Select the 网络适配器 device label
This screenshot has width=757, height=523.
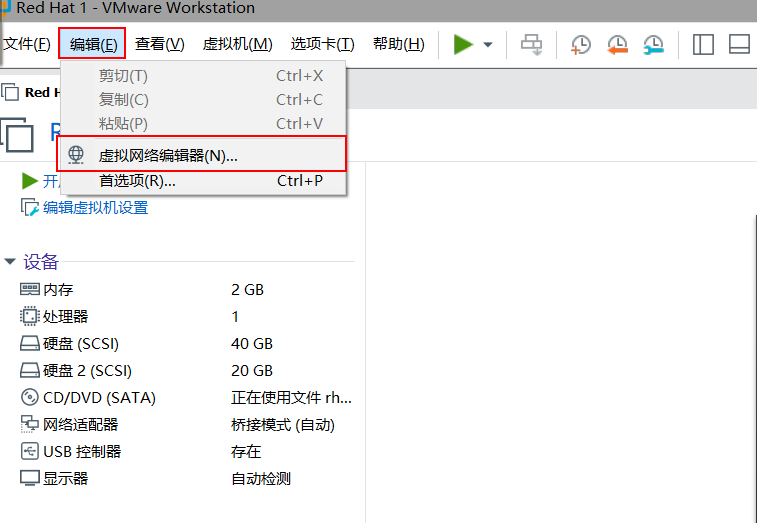[x=81, y=425]
